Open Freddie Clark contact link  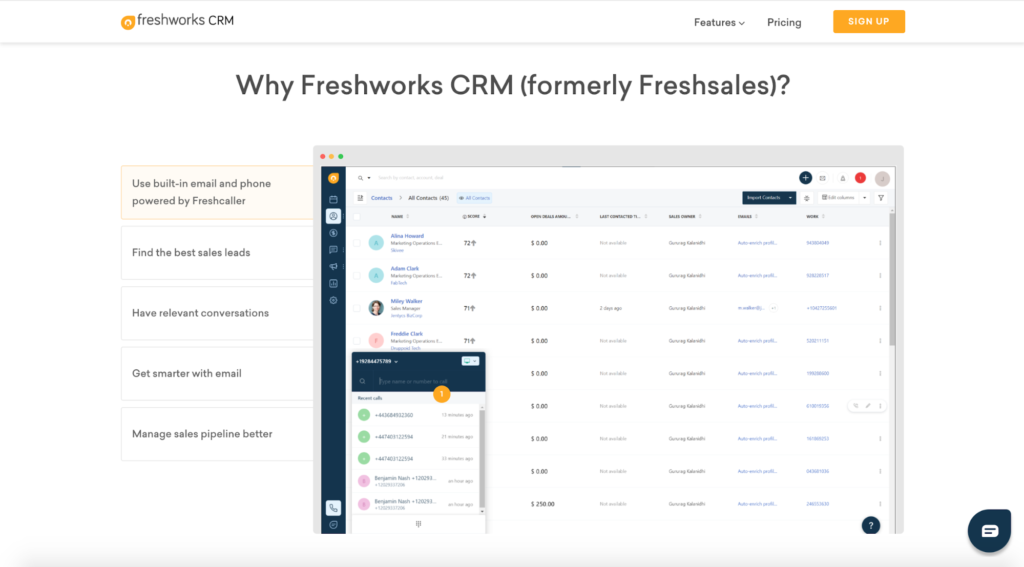[x=406, y=334]
